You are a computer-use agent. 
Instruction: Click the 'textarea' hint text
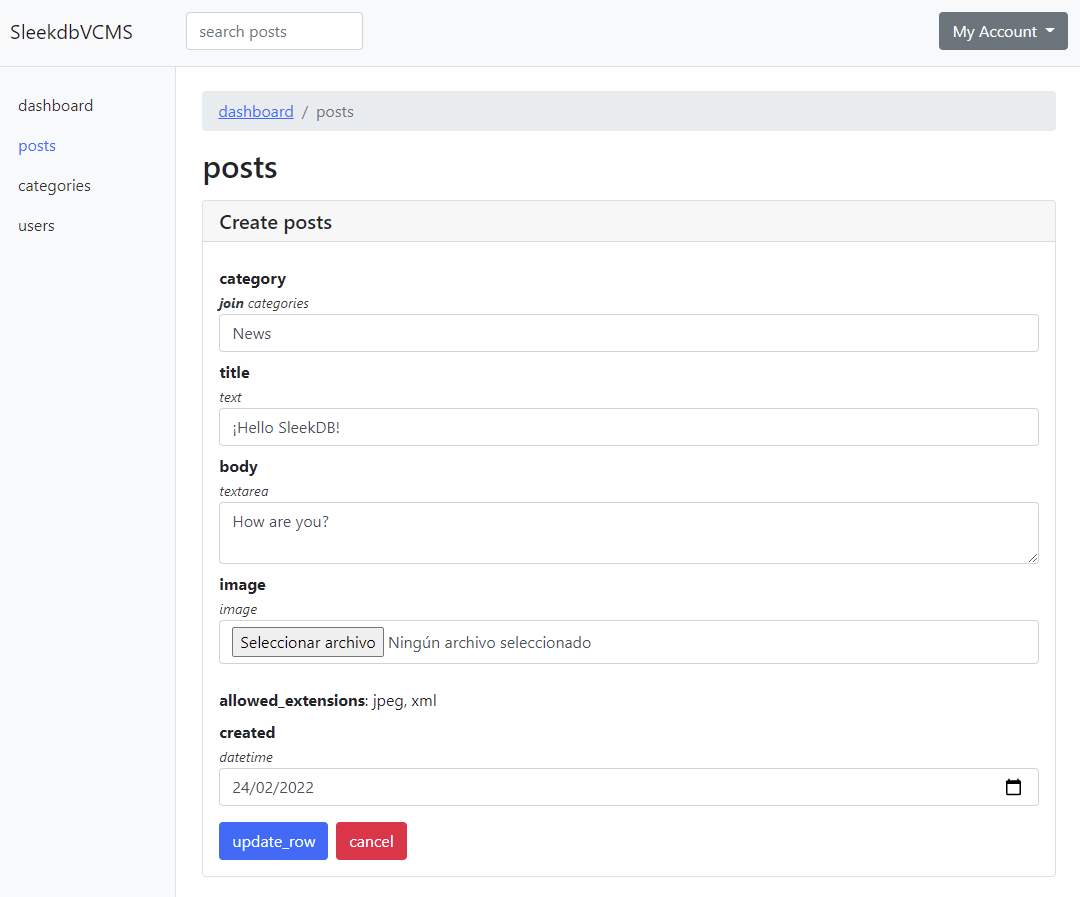pos(244,491)
